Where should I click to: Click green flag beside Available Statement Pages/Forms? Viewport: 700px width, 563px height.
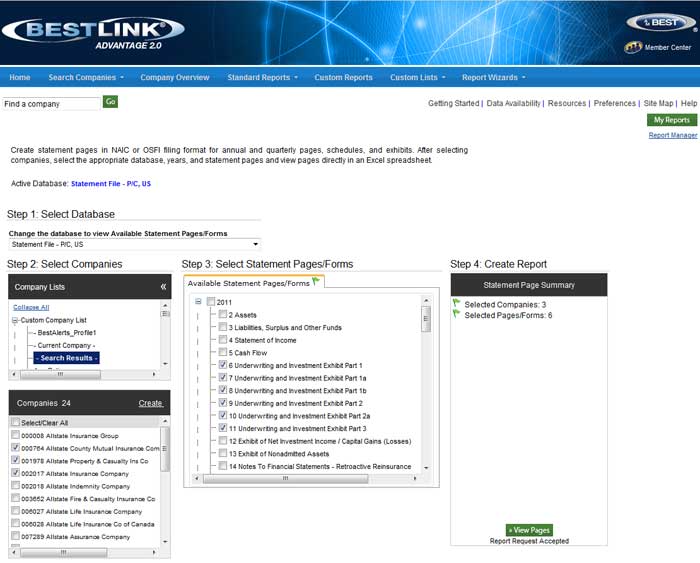pyautogui.click(x=316, y=281)
